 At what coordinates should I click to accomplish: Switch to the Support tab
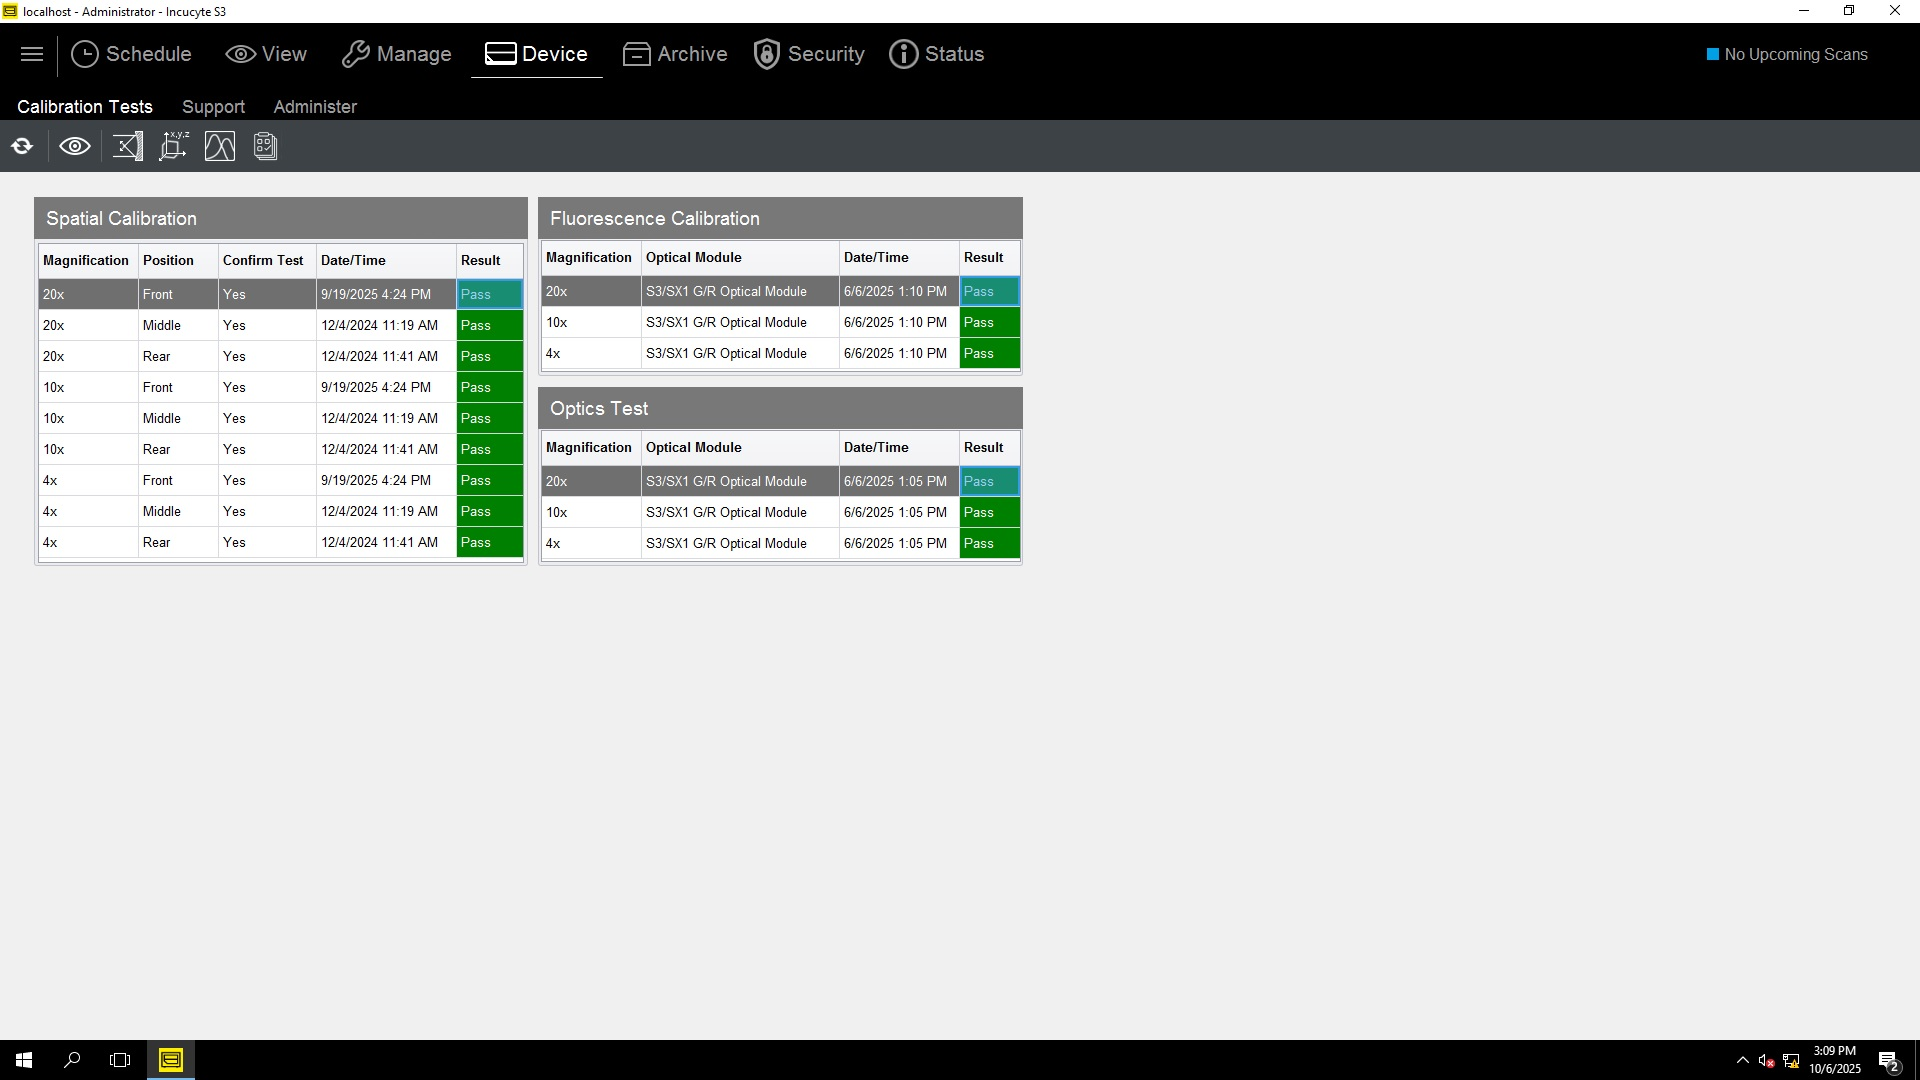coord(213,107)
